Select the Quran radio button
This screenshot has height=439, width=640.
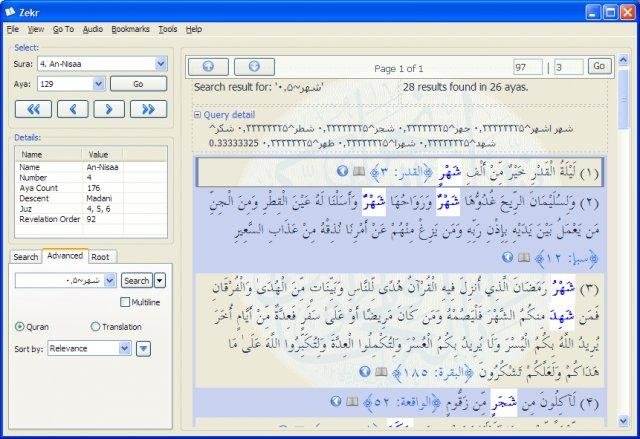coord(19,327)
